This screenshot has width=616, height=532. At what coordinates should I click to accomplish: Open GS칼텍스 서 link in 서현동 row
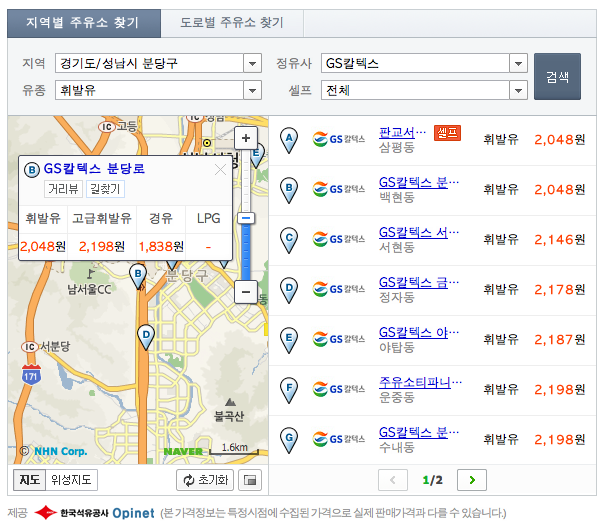[x=419, y=233]
